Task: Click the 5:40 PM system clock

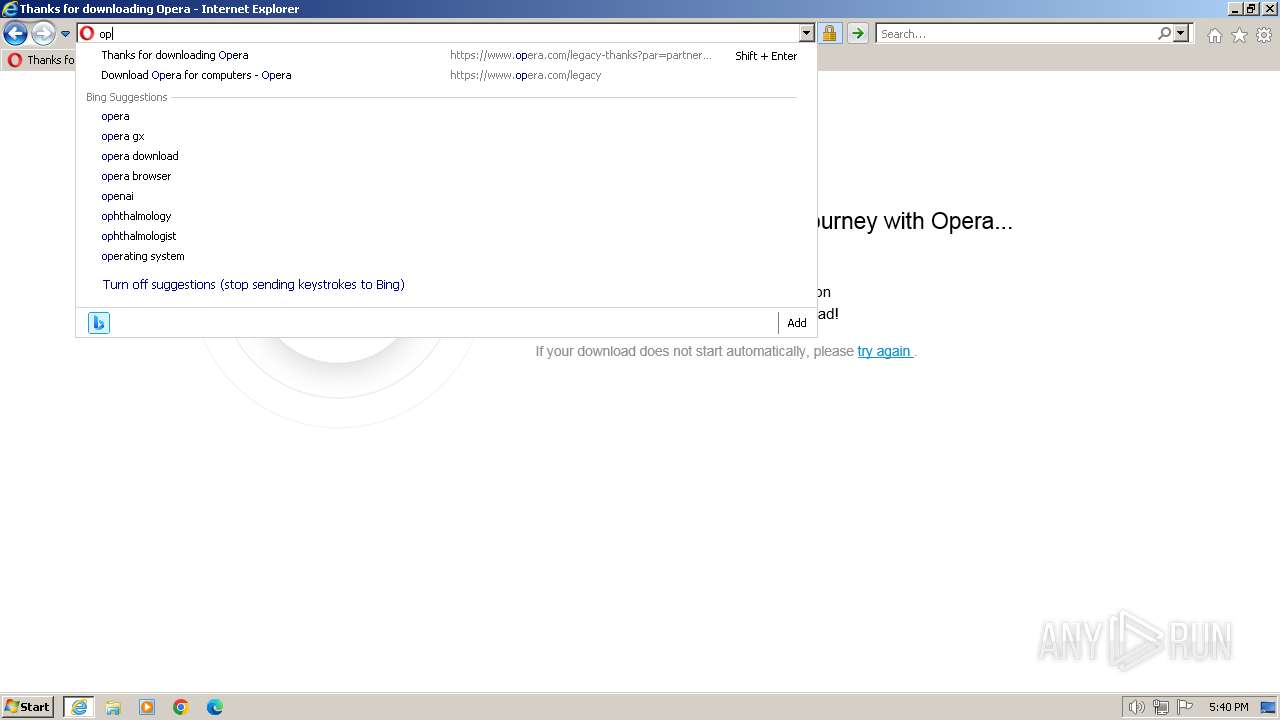Action: coord(1228,707)
